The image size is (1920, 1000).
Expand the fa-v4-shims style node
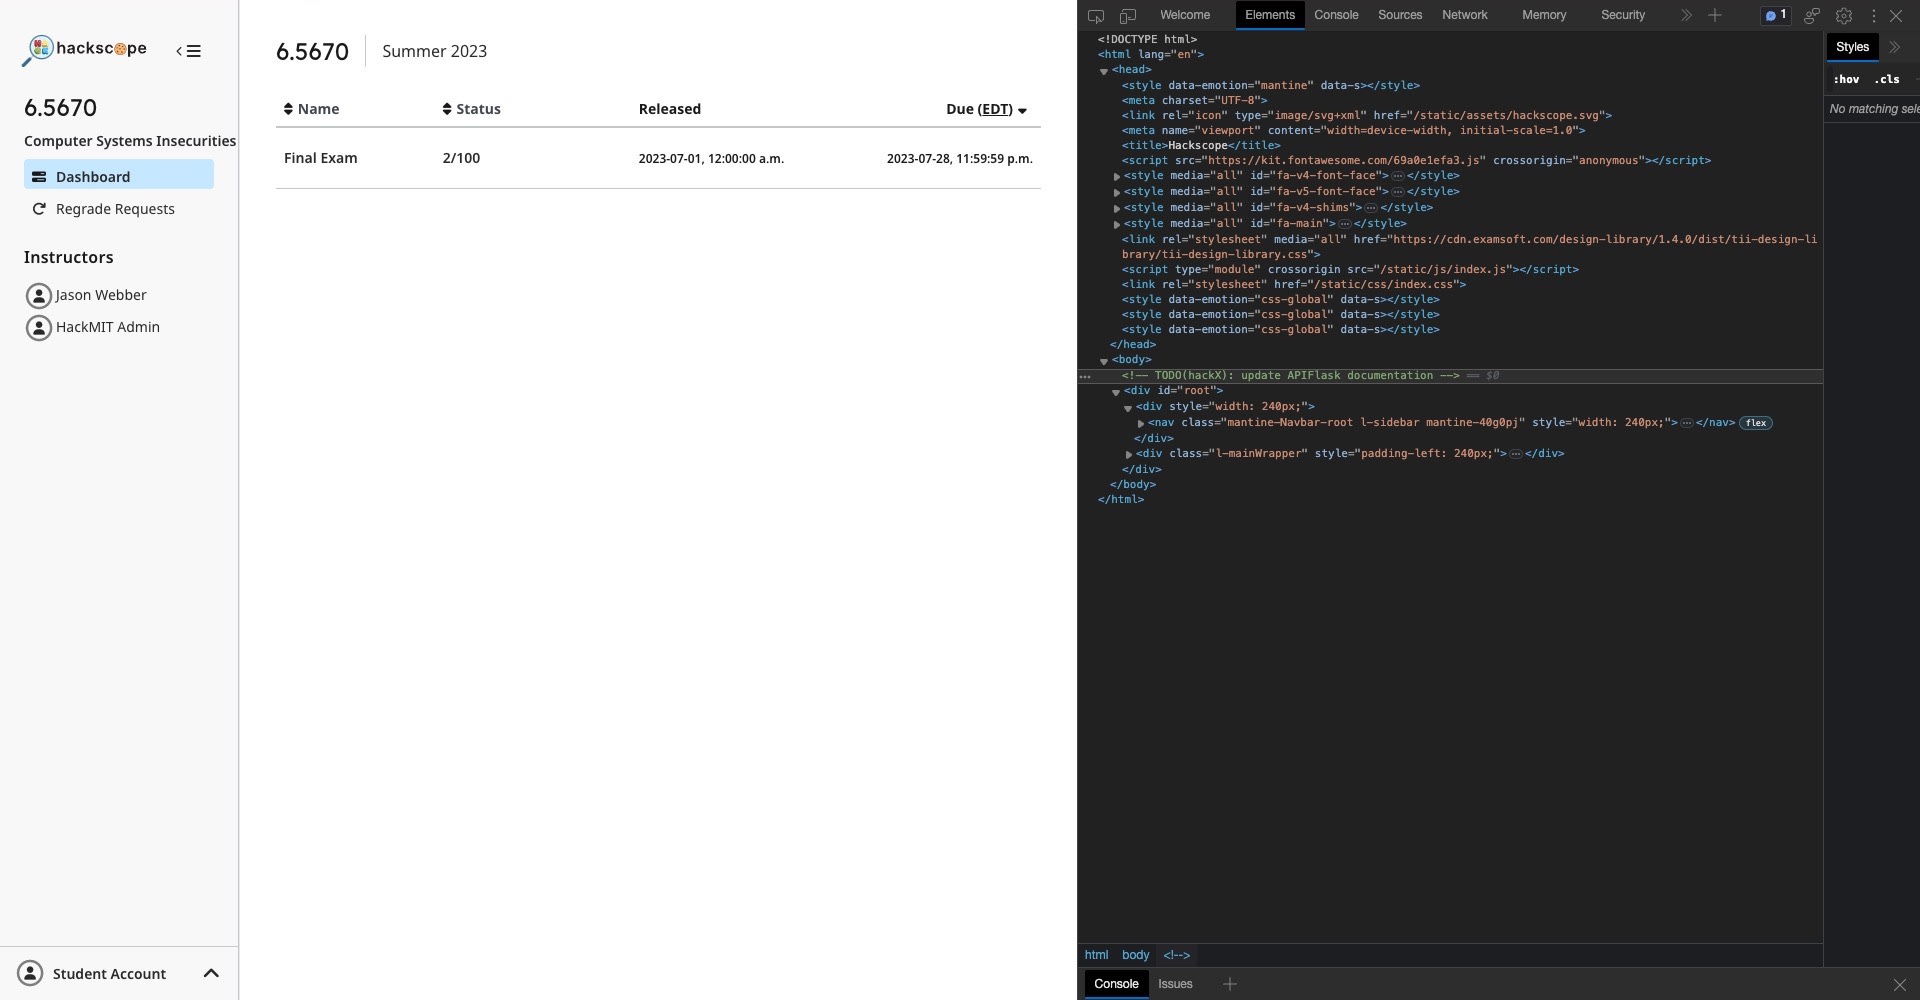[1117, 208]
